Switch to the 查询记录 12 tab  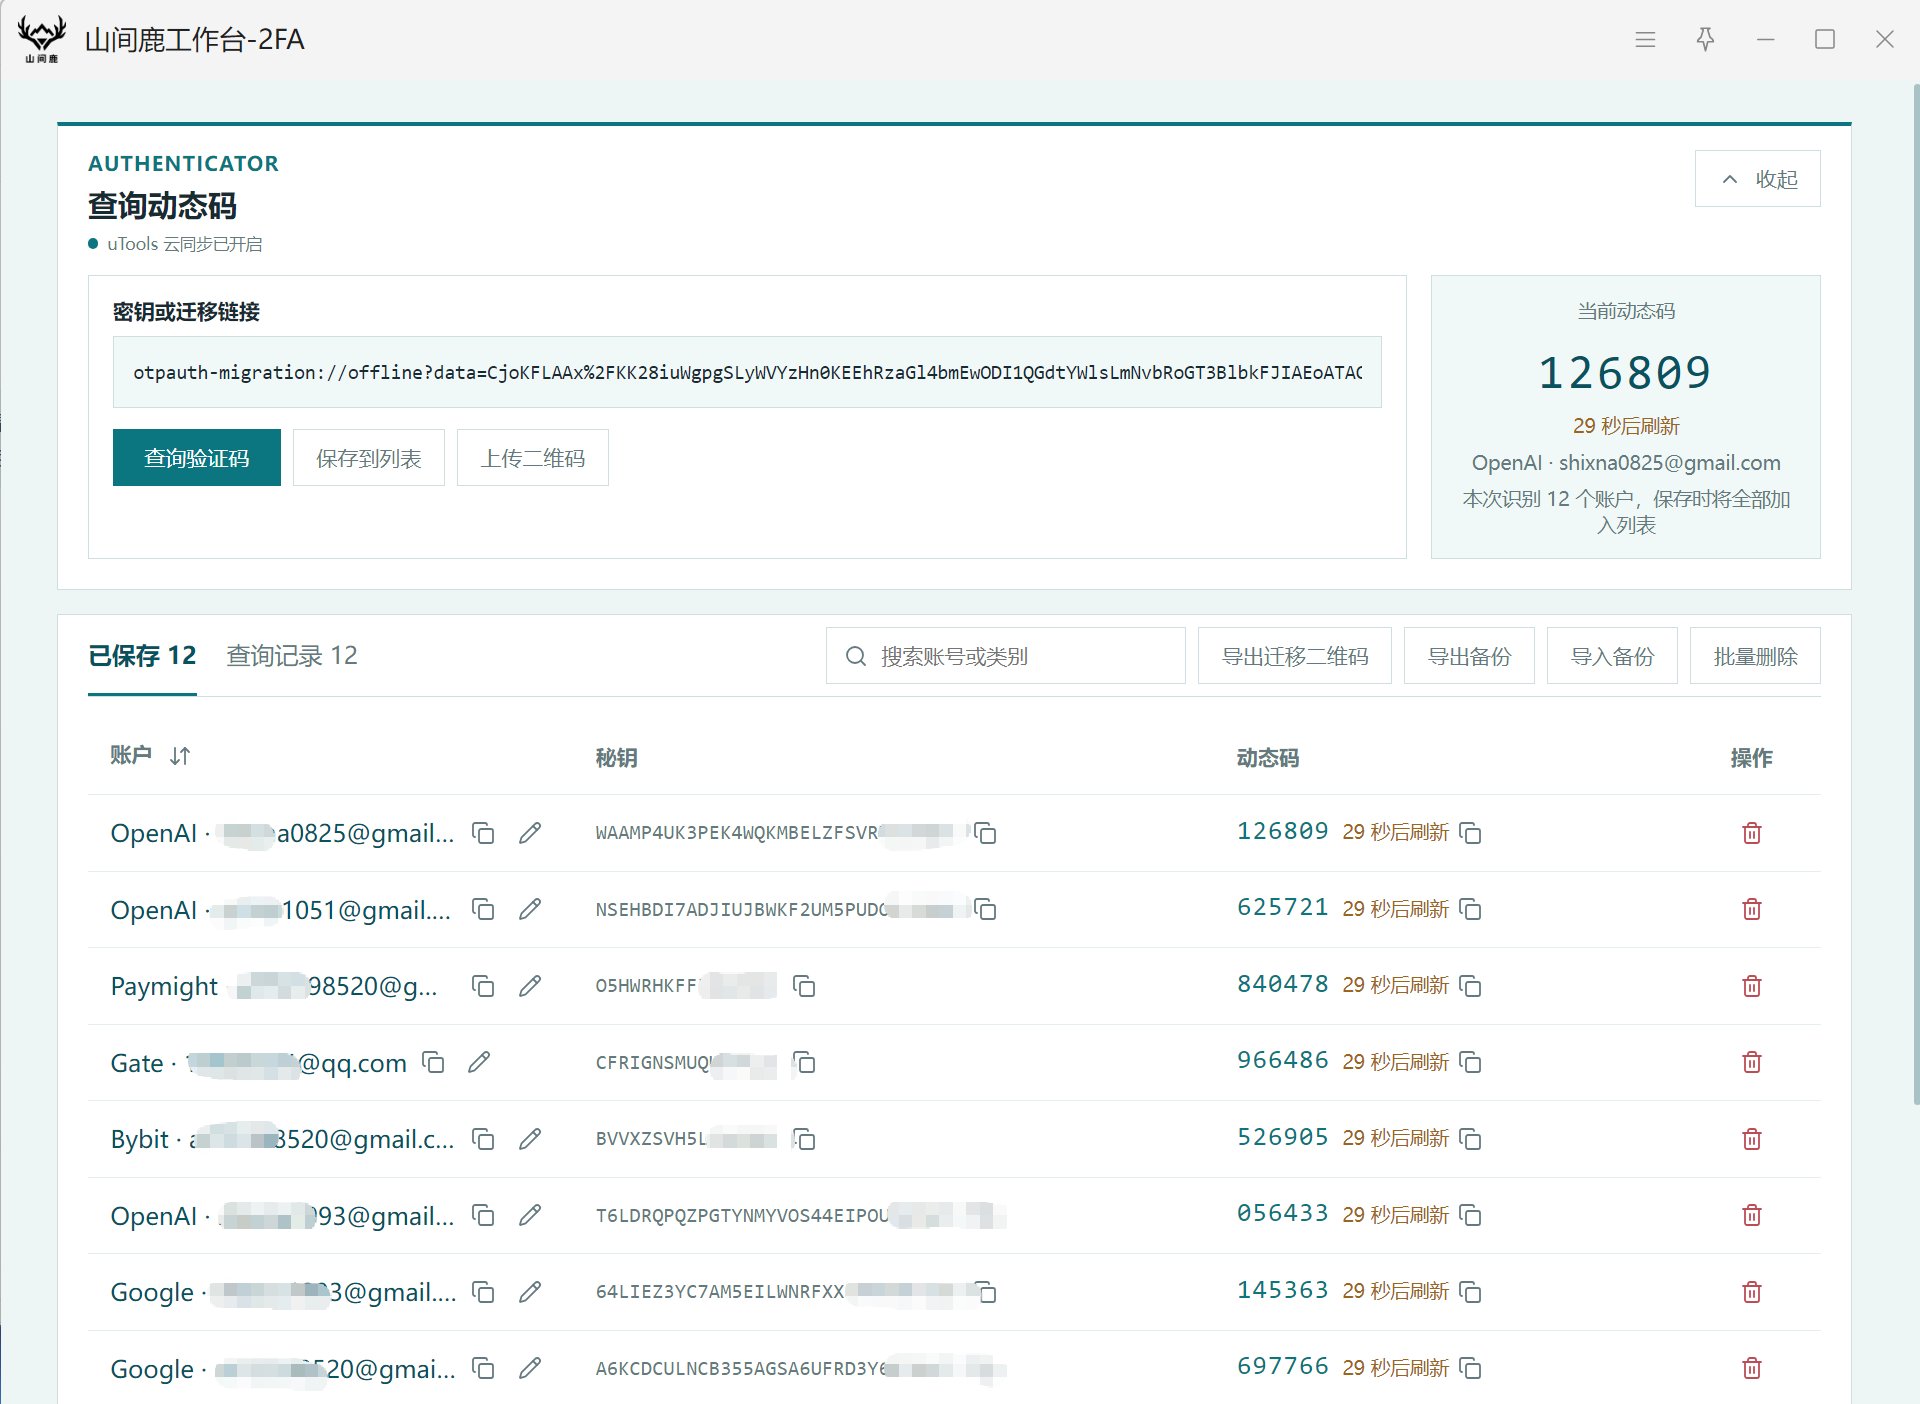[292, 656]
